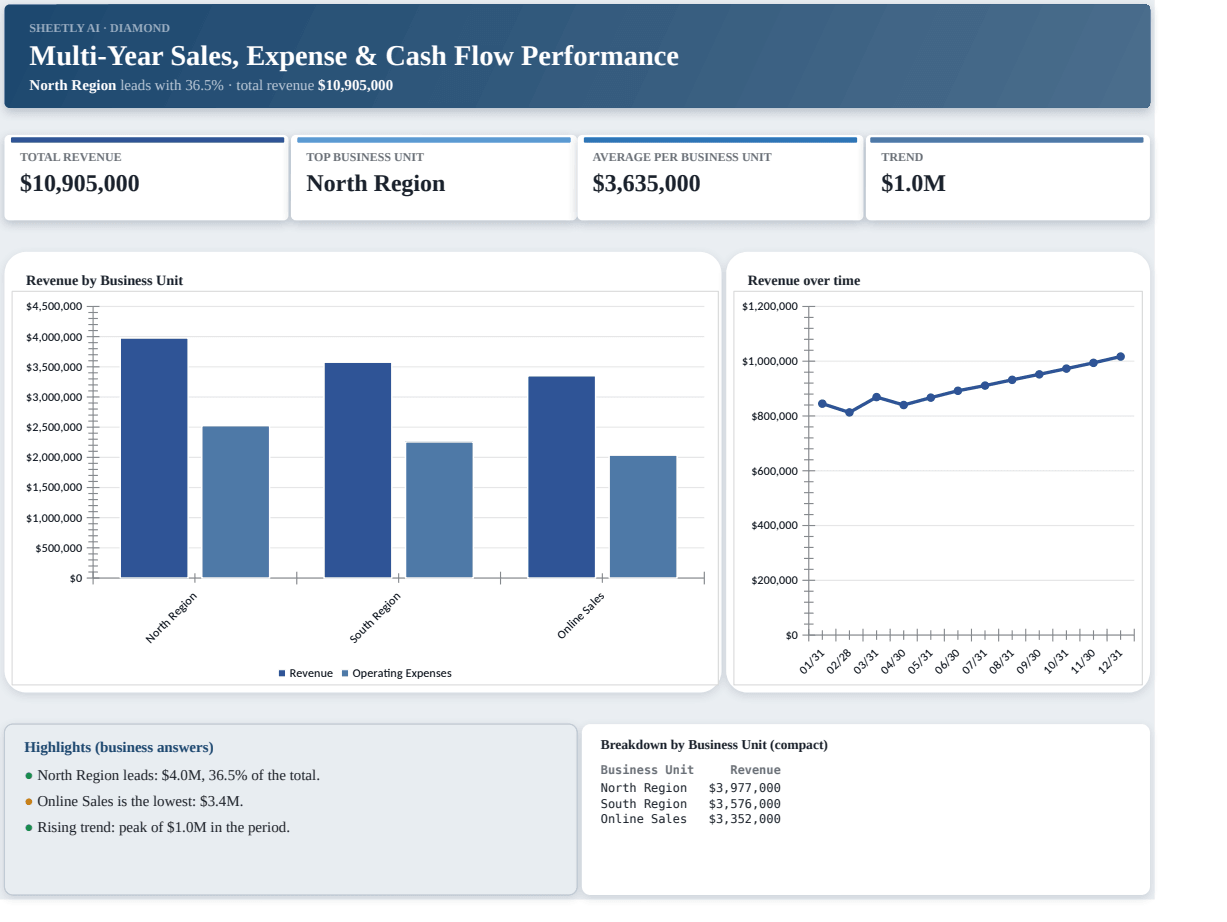
Task: Click the 'Online Sales is the lowest' highlight
Action: click(134, 802)
